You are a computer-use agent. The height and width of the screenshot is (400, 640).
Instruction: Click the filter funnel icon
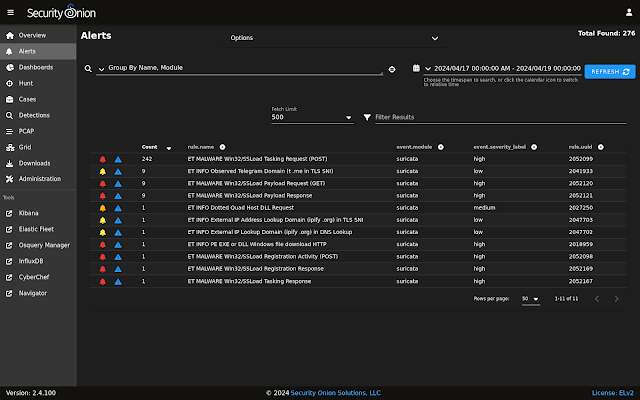pyautogui.click(x=367, y=118)
